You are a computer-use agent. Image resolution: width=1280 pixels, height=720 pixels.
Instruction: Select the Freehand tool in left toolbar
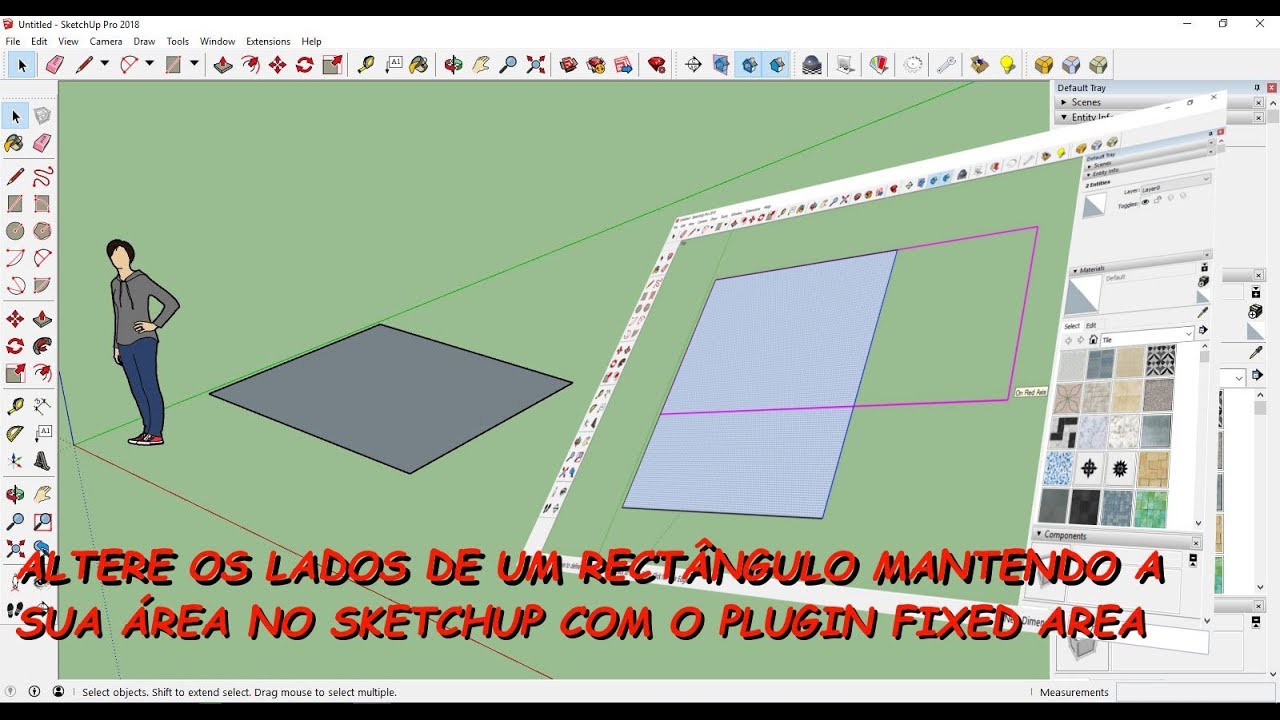pos(42,177)
